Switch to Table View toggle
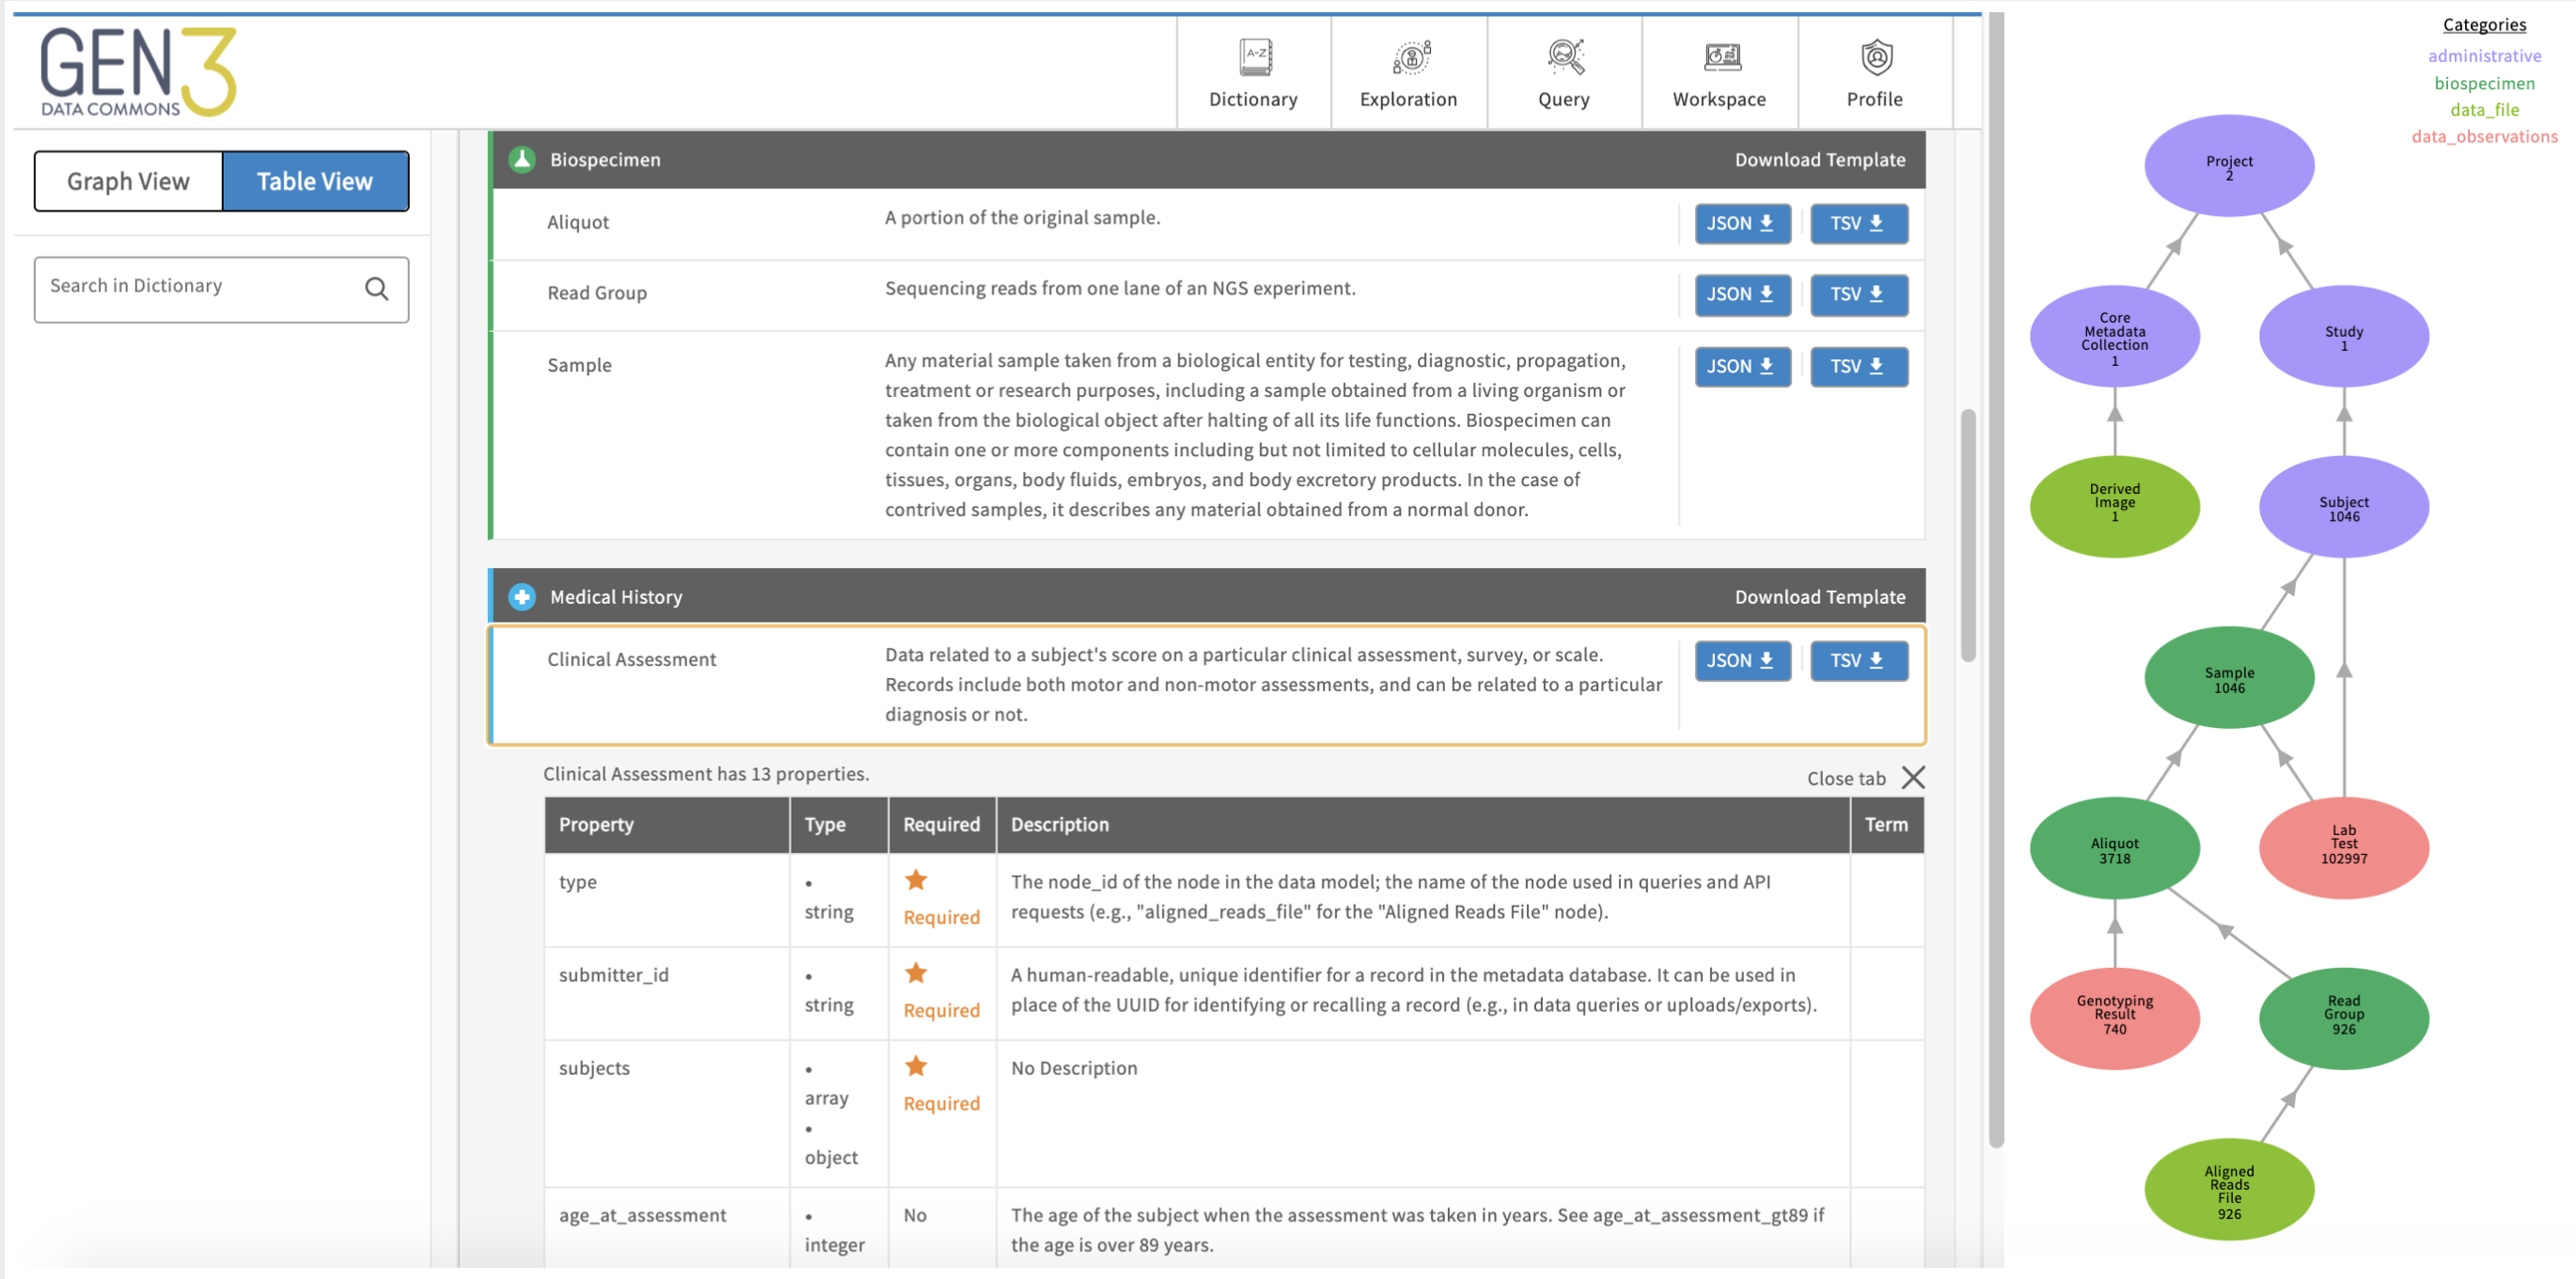 pos(316,180)
